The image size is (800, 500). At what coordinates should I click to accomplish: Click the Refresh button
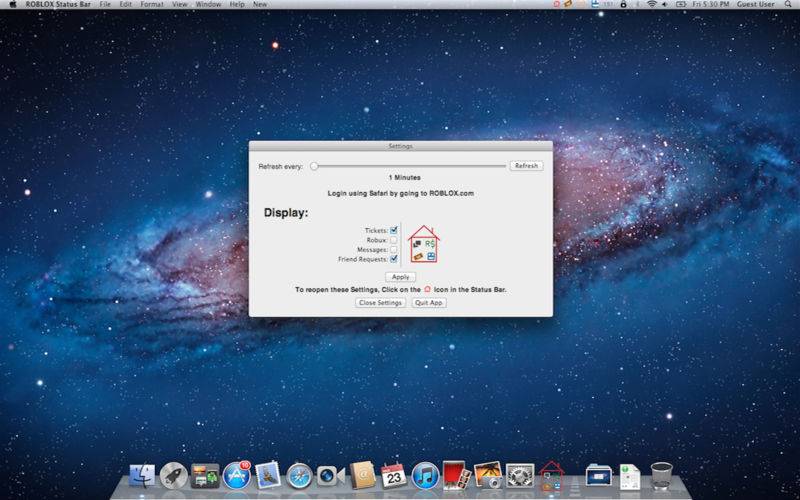[x=526, y=166]
